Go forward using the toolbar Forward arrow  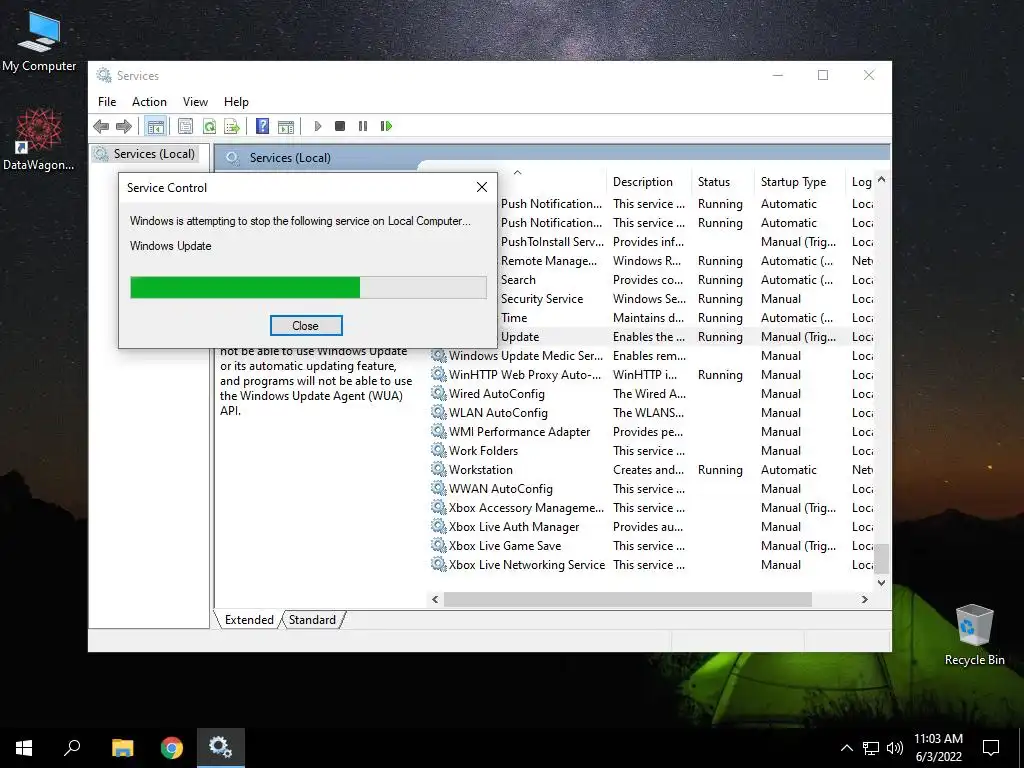(x=123, y=126)
